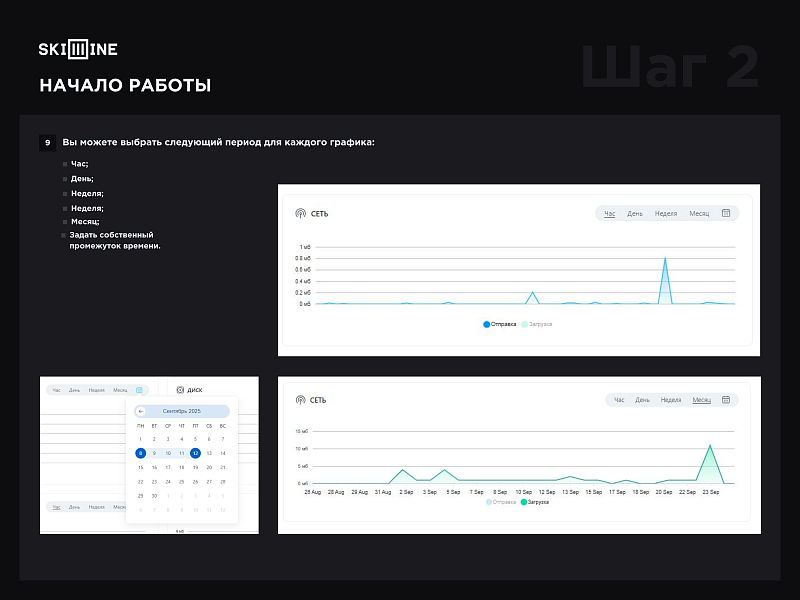
Task: Click the active calendar icon above date picker
Action: coord(140,390)
